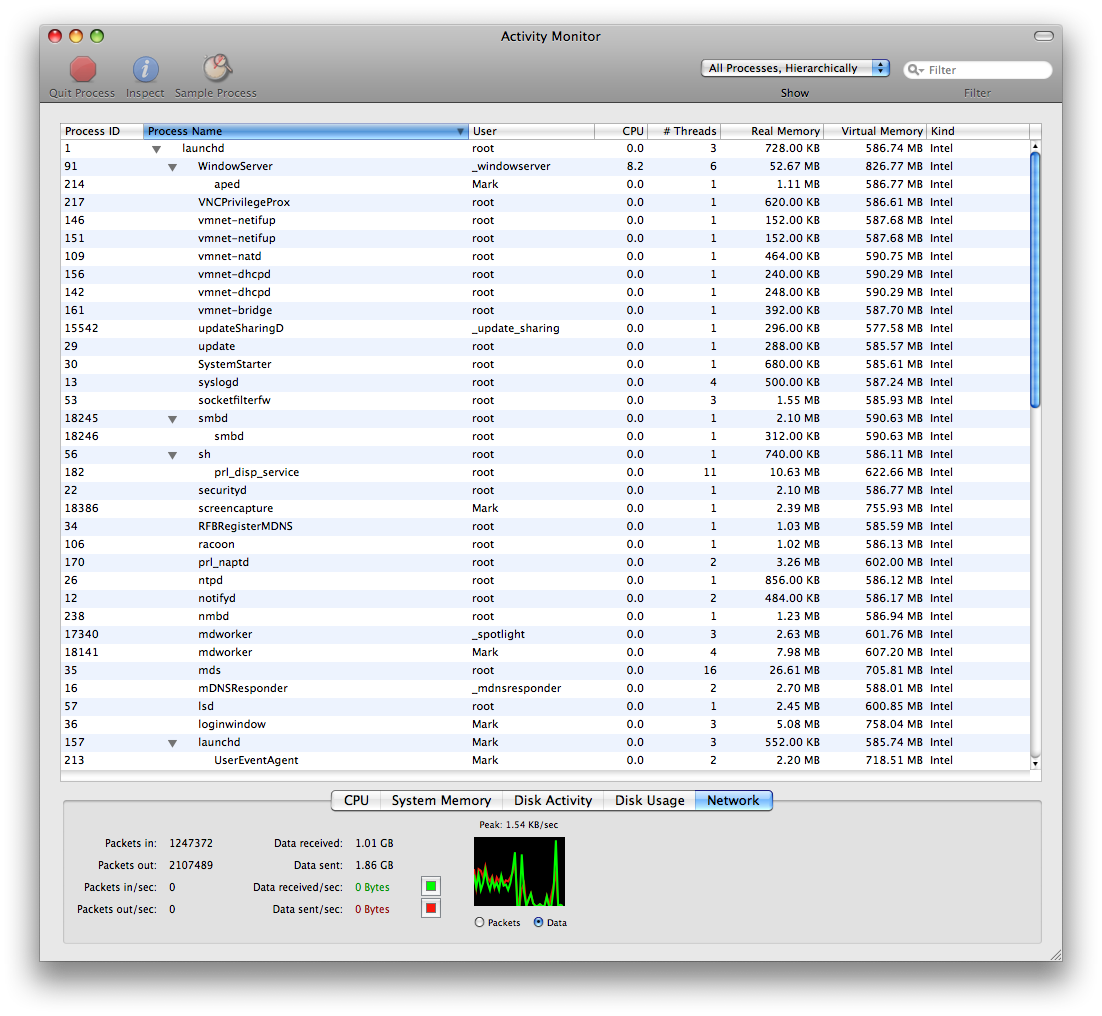Collapse the sh process disclosure triangle

tap(172, 455)
